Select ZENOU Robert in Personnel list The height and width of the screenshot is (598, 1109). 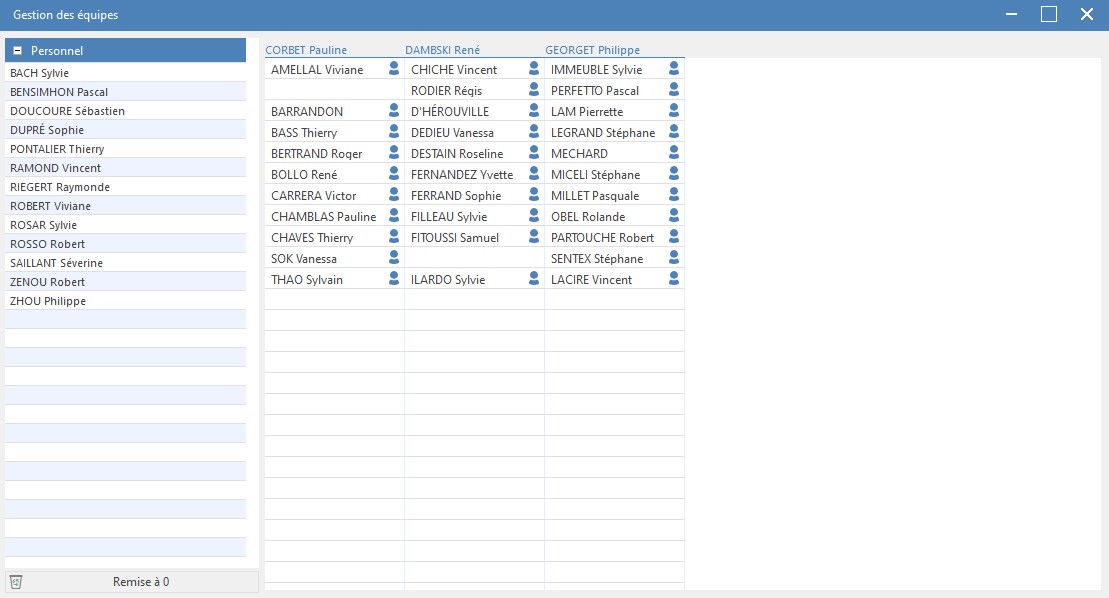click(x=125, y=282)
